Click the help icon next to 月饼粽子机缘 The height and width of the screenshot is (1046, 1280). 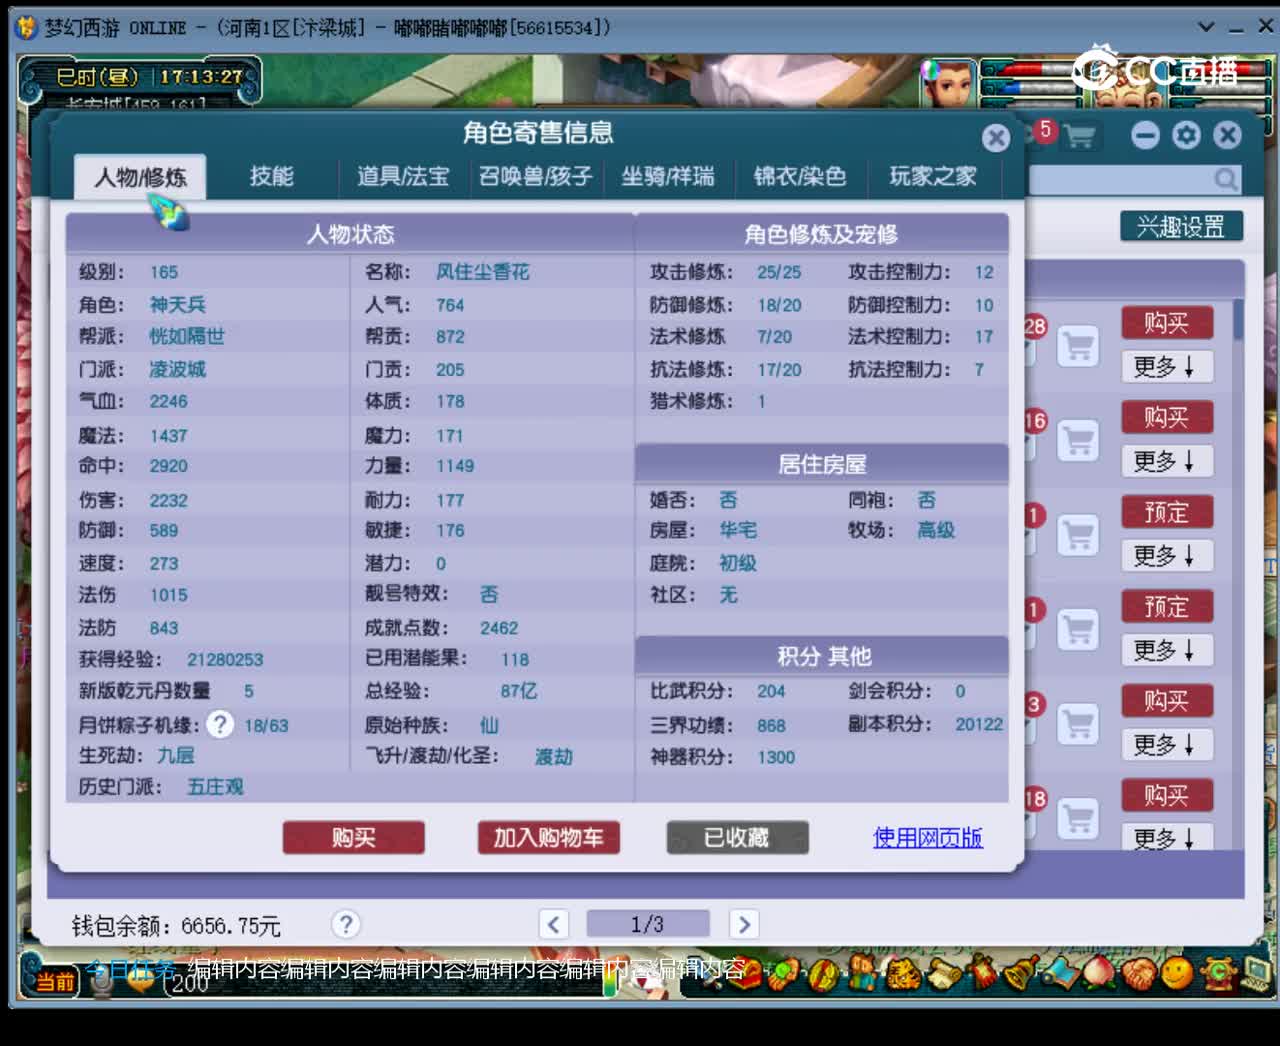click(x=220, y=724)
